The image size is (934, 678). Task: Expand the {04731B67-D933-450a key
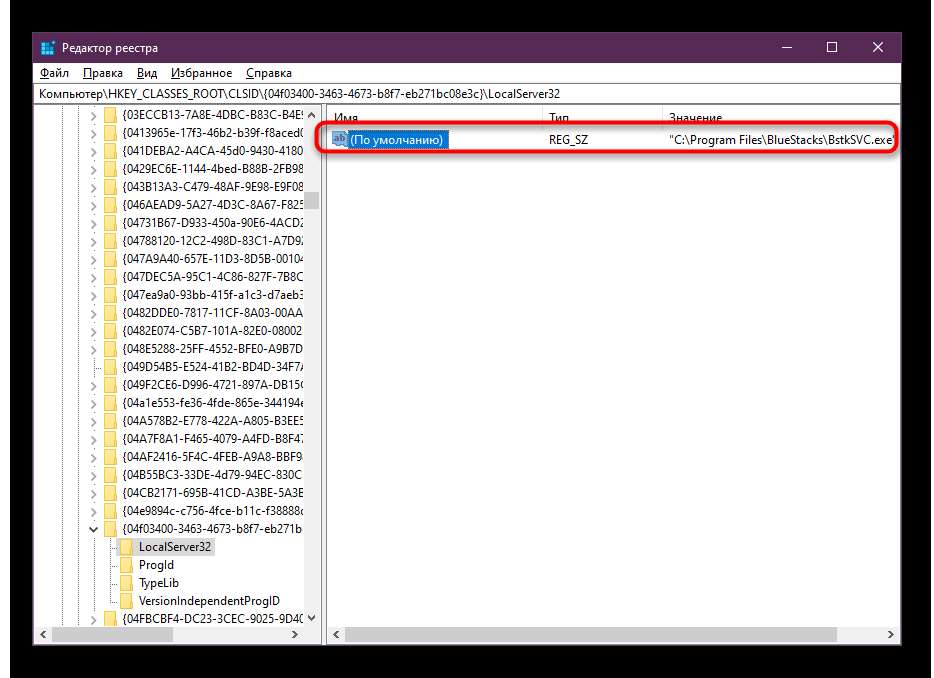[94, 223]
